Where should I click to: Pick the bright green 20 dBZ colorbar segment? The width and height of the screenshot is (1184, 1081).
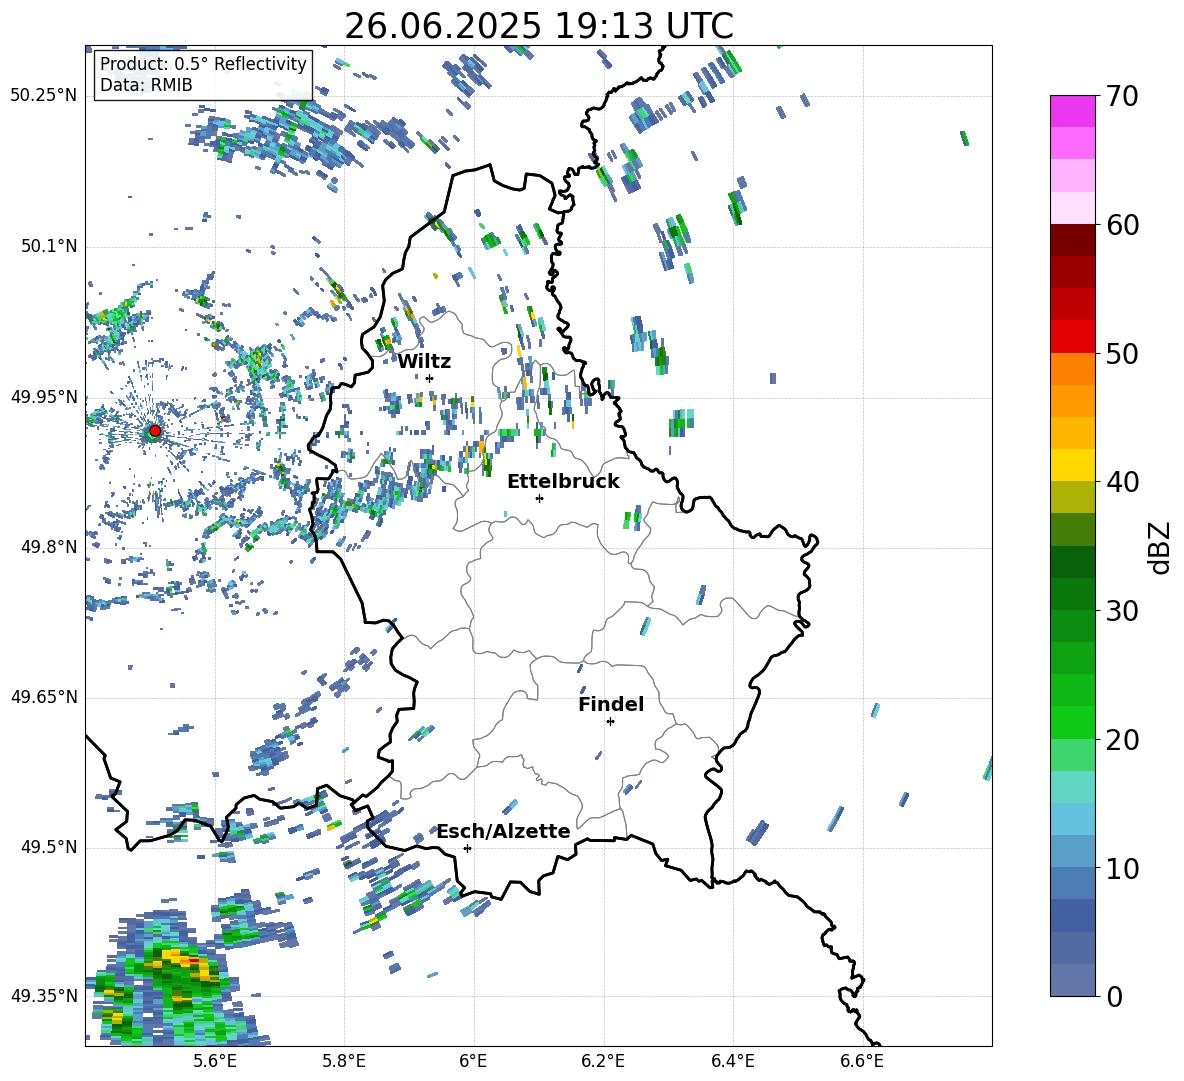[1072, 722]
